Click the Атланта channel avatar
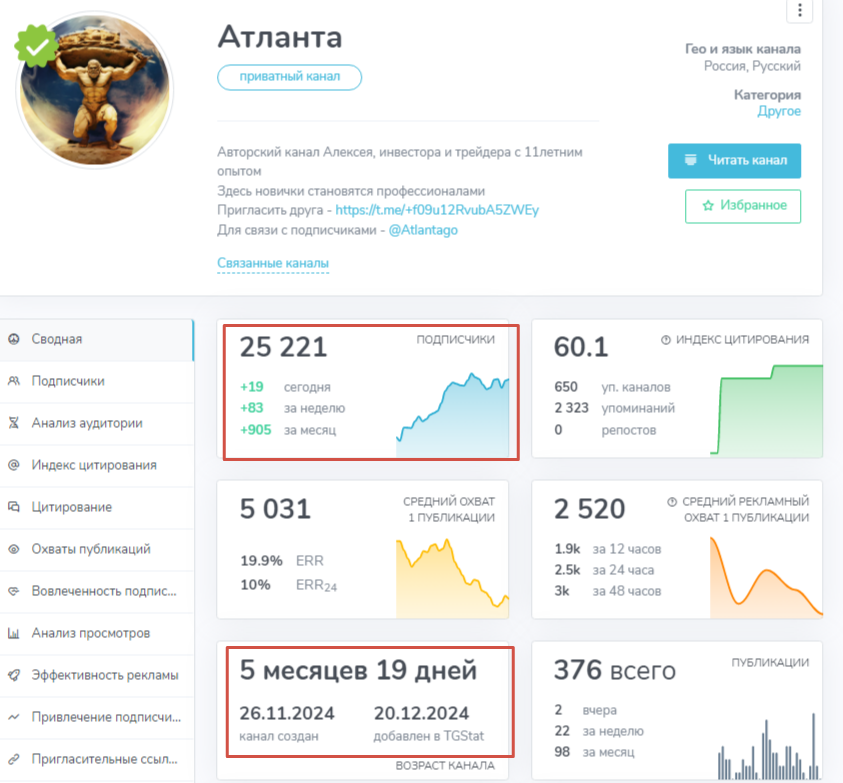843x783 pixels. 95,90
